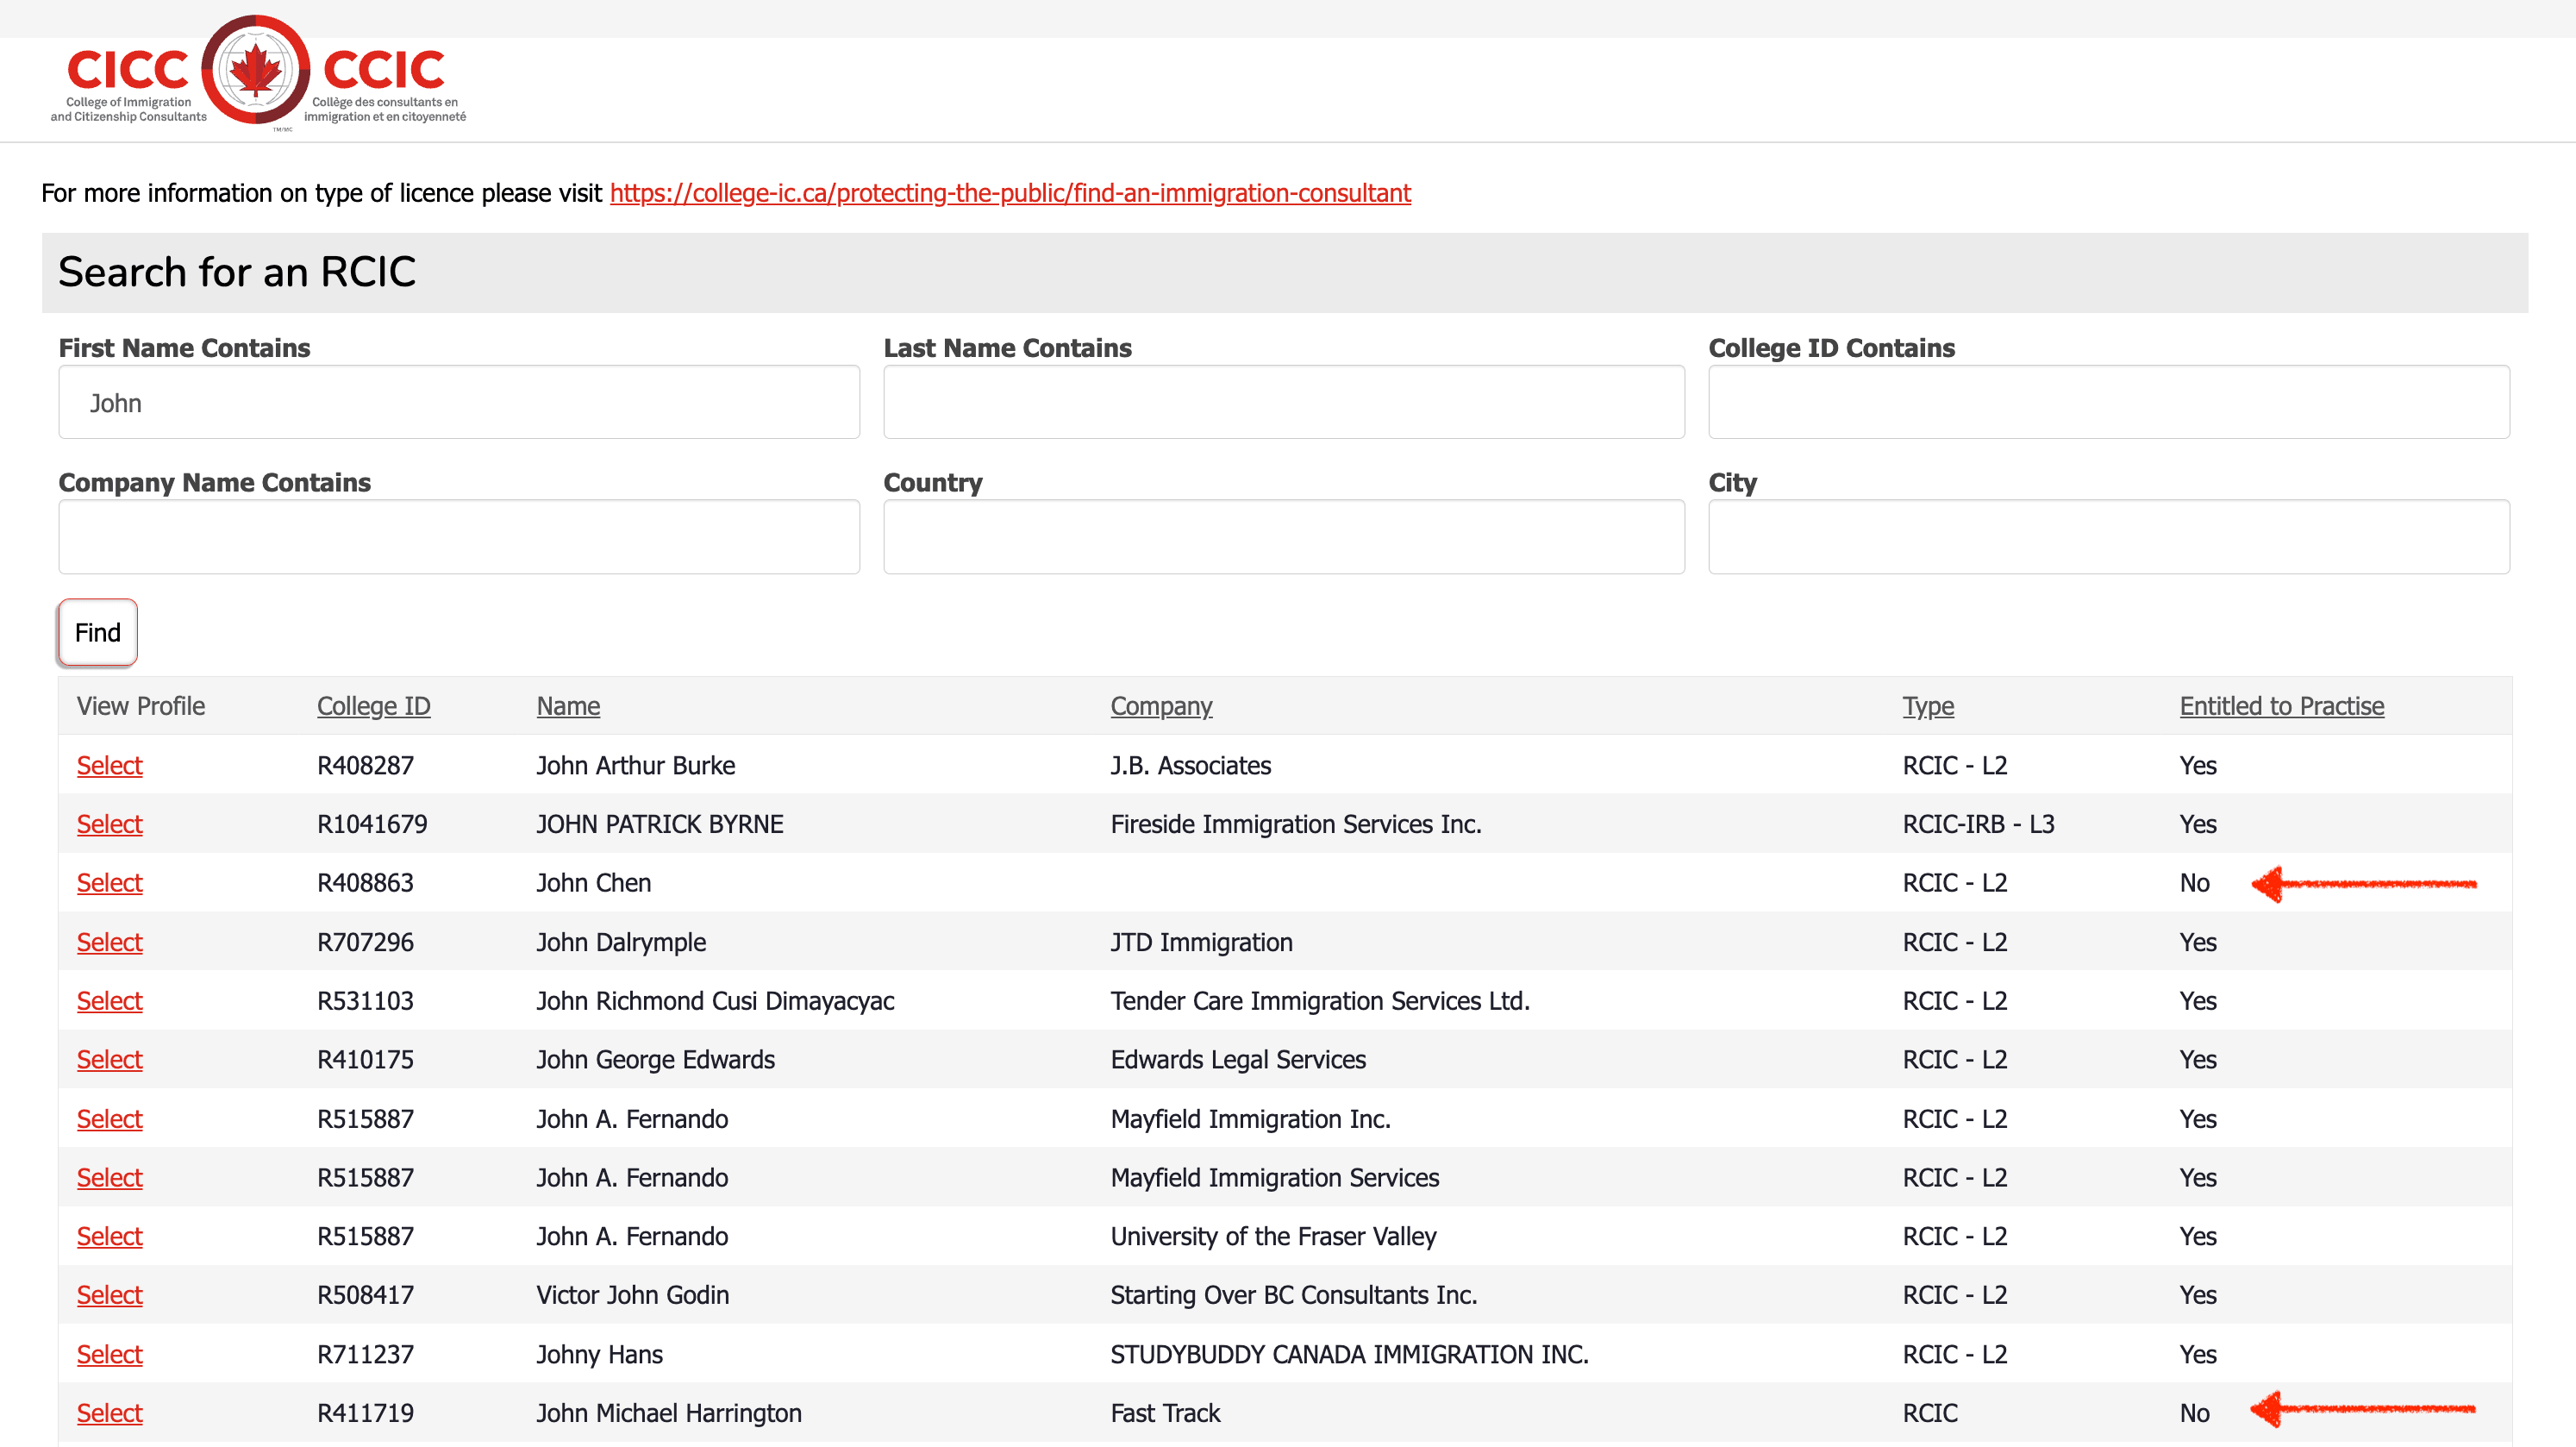
Task: Sort results by College ID
Action: coord(373,705)
